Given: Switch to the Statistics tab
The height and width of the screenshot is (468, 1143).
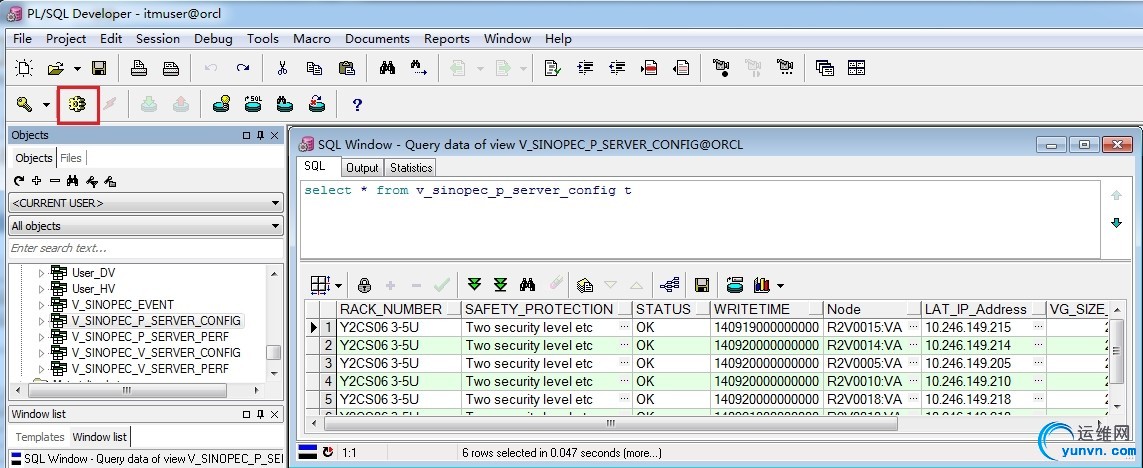Looking at the screenshot, I should [x=411, y=168].
